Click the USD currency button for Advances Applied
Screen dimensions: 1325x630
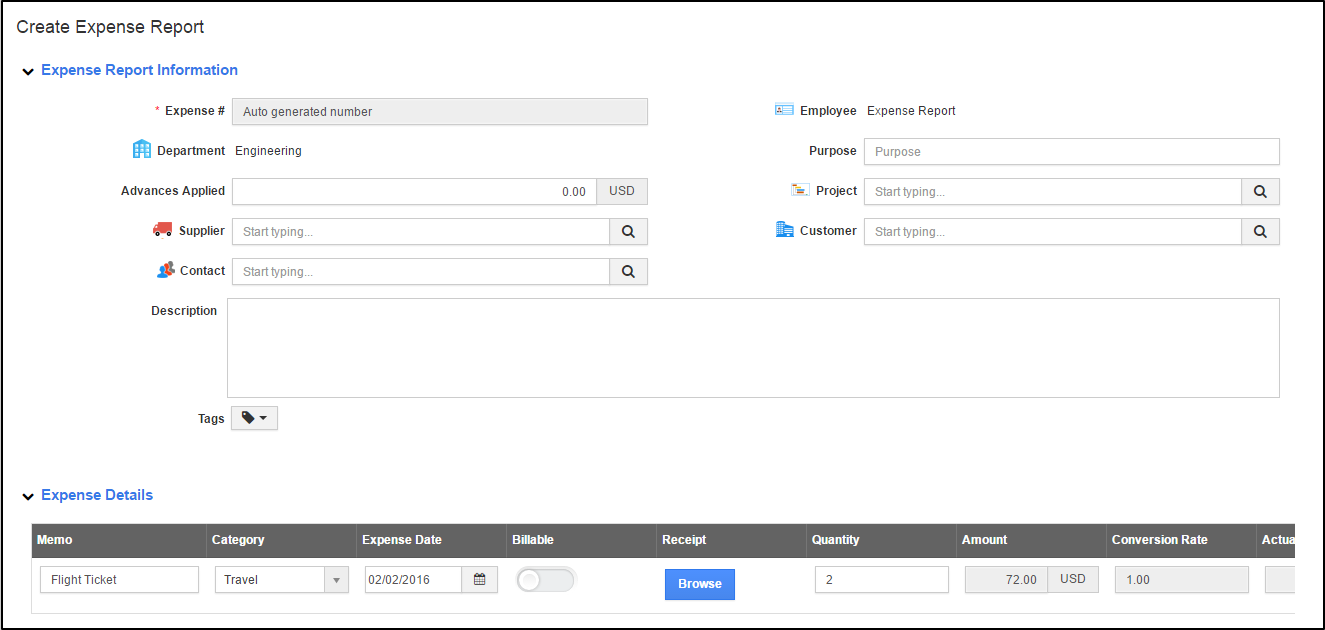point(622,191)
